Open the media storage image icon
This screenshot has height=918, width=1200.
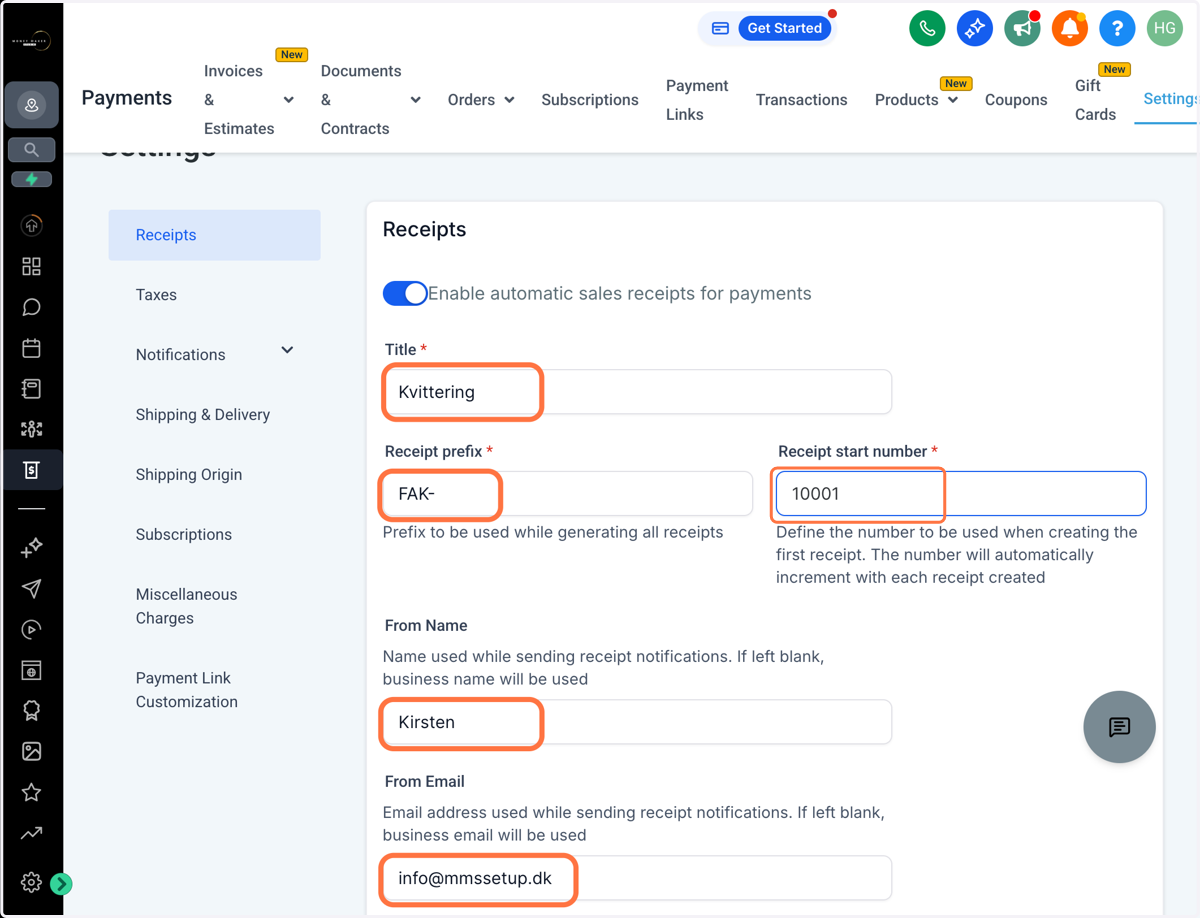[31, 751]
